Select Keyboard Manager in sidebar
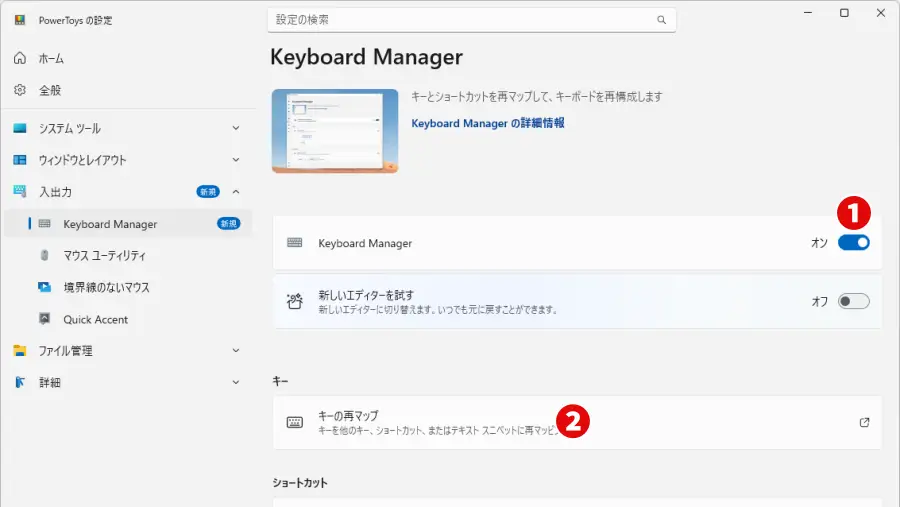The image size is (900, 507). point(127,224)
